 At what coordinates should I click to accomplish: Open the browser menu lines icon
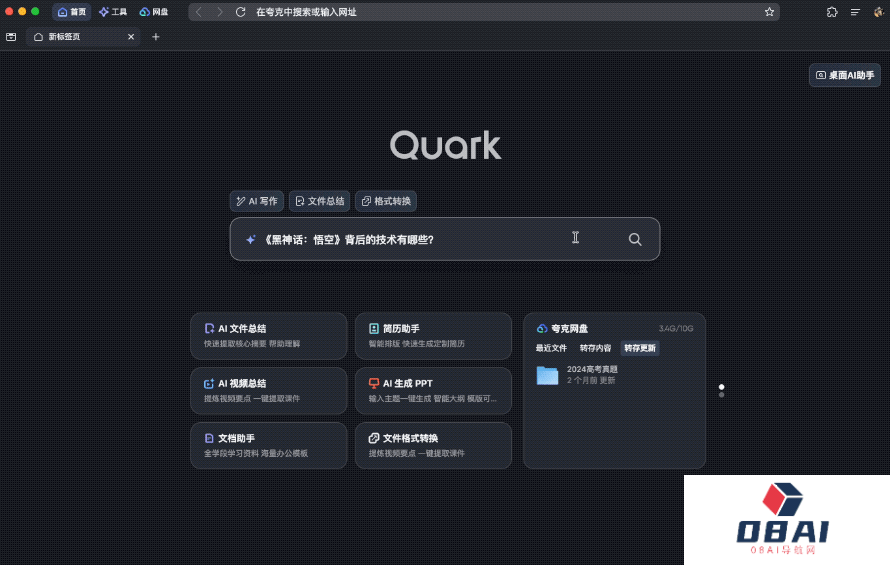tap(855, 12)
